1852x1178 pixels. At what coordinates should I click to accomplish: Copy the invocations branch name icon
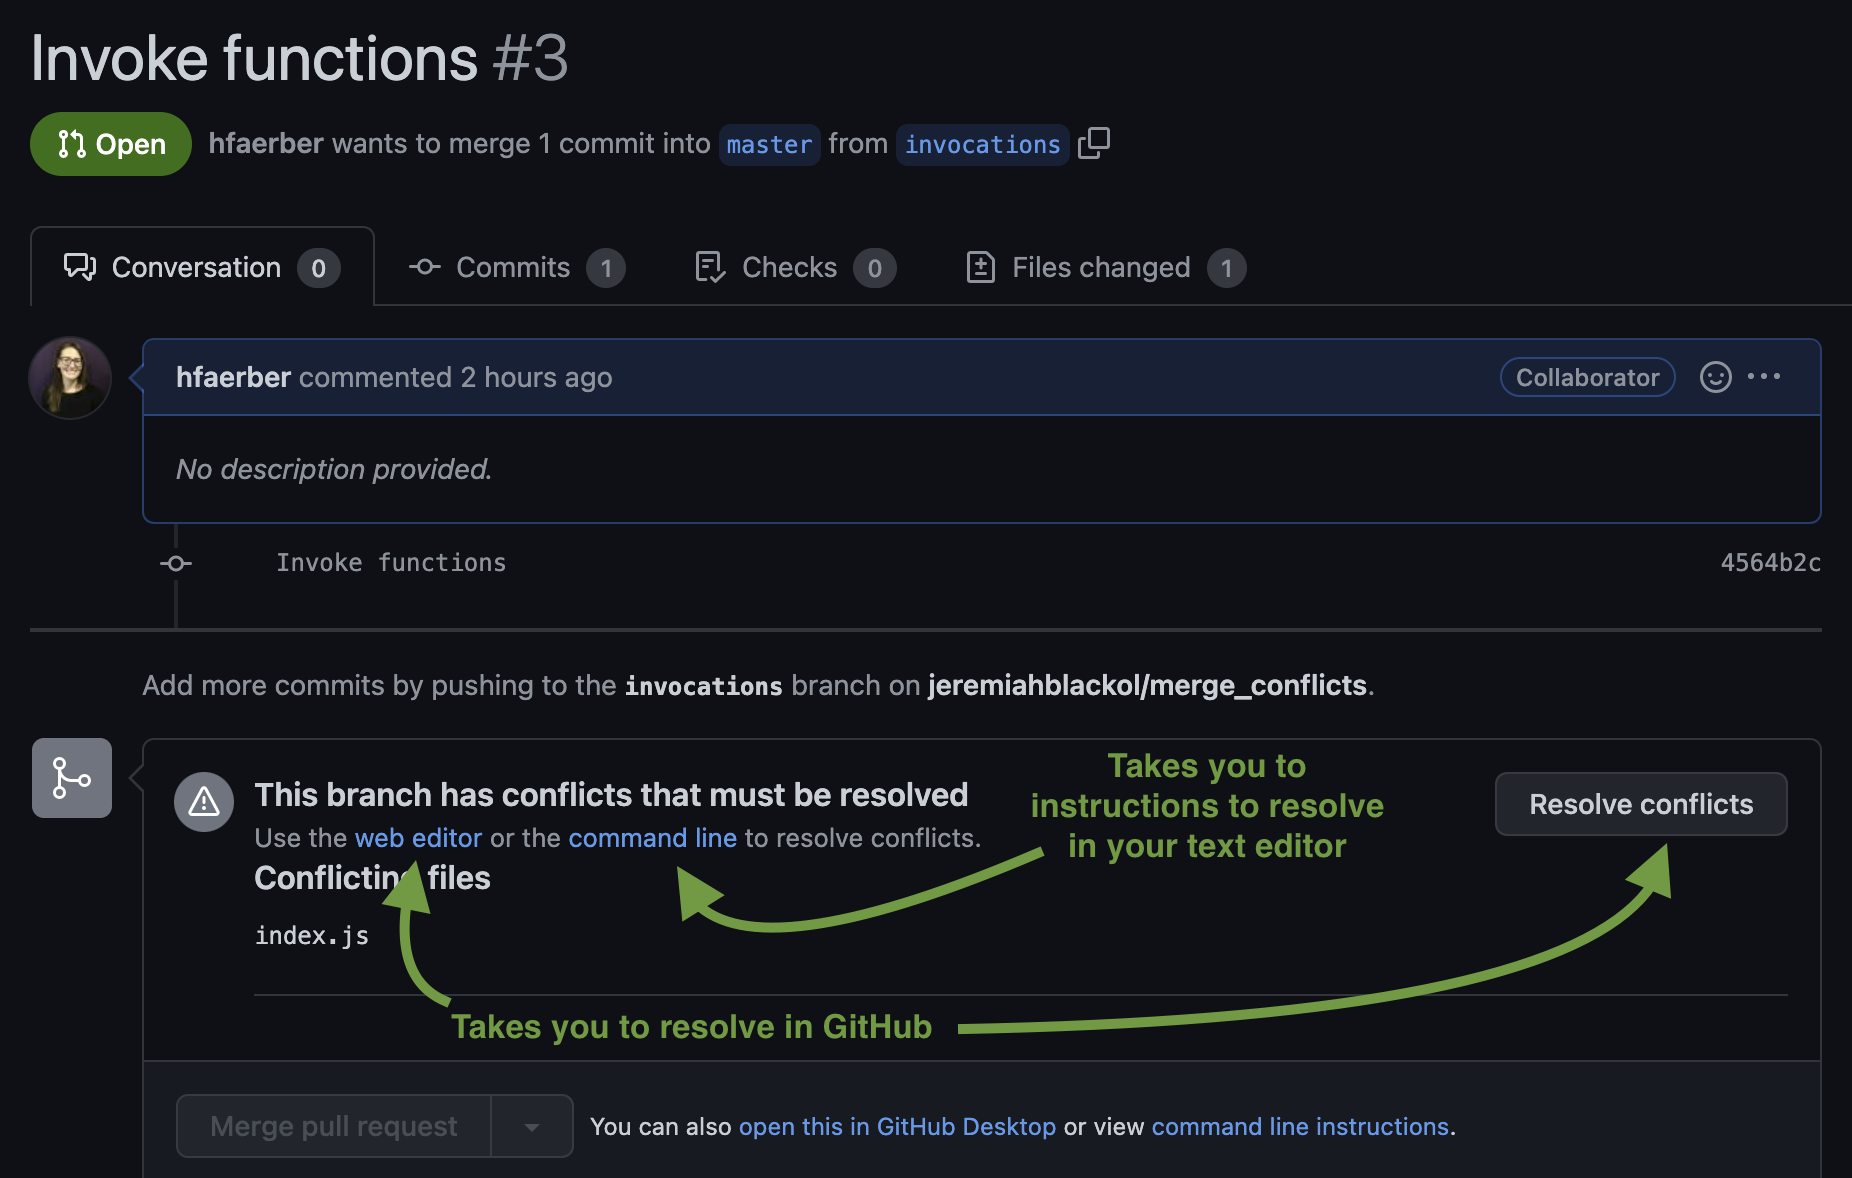(x=1094, y=143)
